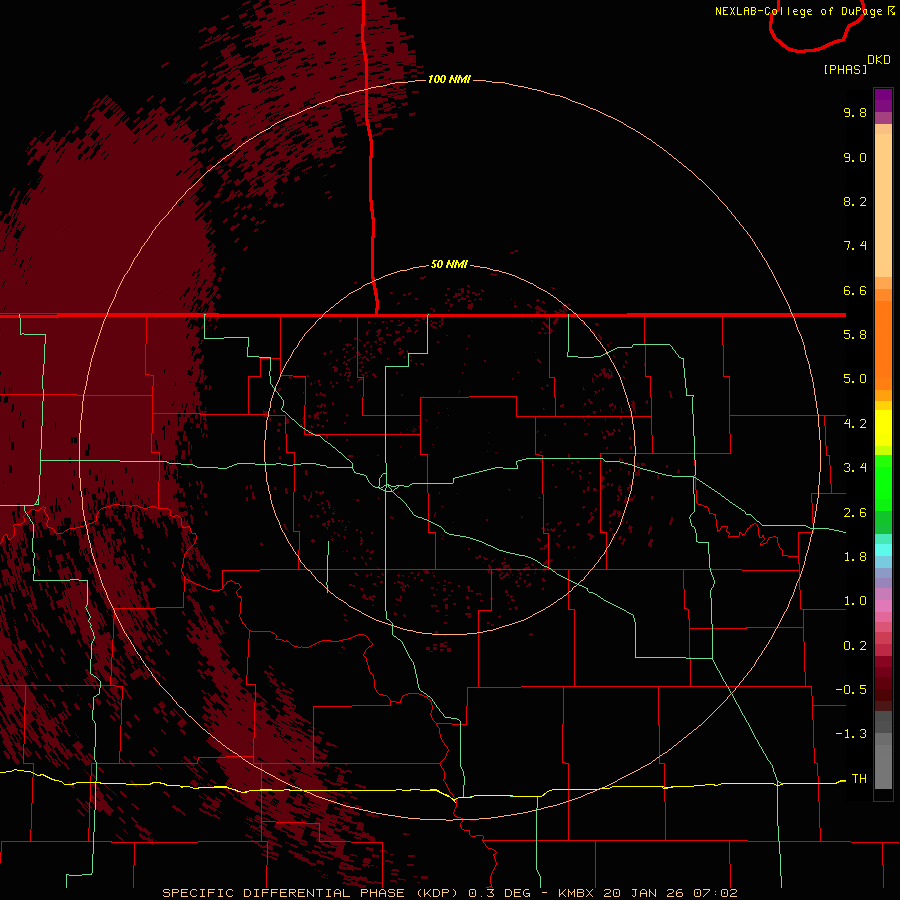Click the 9.0 scale value
Image resolution: width=900 pixels, height=900 pixels.
point(855,157)
